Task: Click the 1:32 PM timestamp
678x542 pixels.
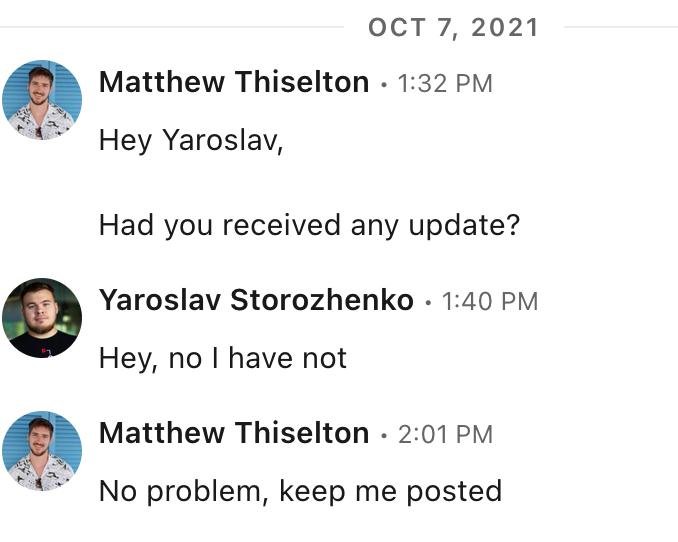Action: [445, 83]
